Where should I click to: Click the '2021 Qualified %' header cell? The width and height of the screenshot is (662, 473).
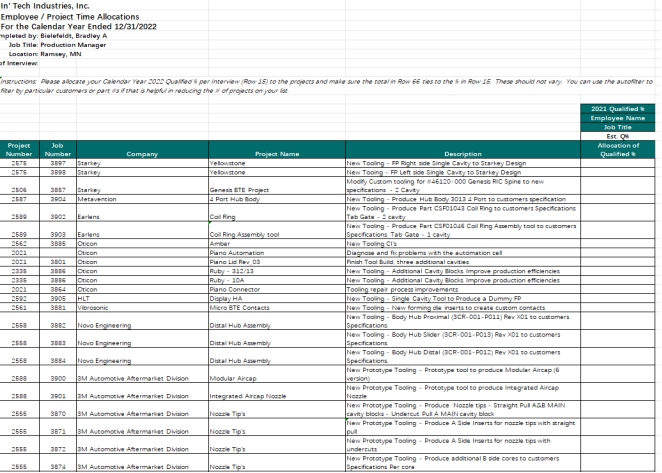point(617,109)
